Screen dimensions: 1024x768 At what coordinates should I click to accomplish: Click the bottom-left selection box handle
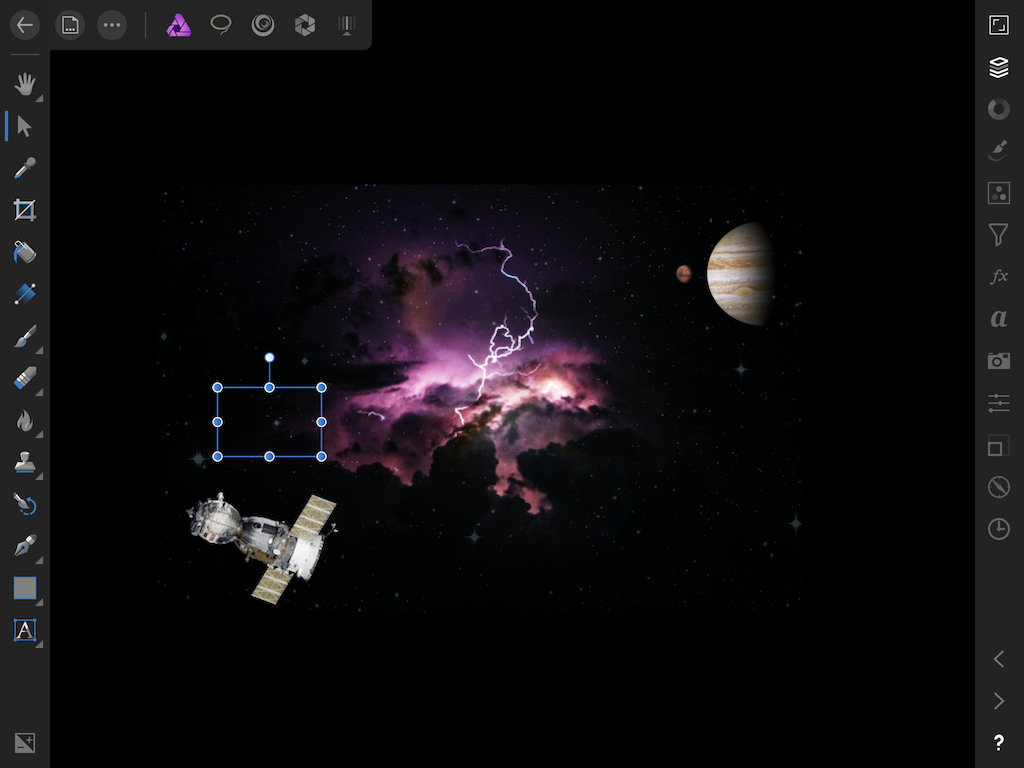217,456
